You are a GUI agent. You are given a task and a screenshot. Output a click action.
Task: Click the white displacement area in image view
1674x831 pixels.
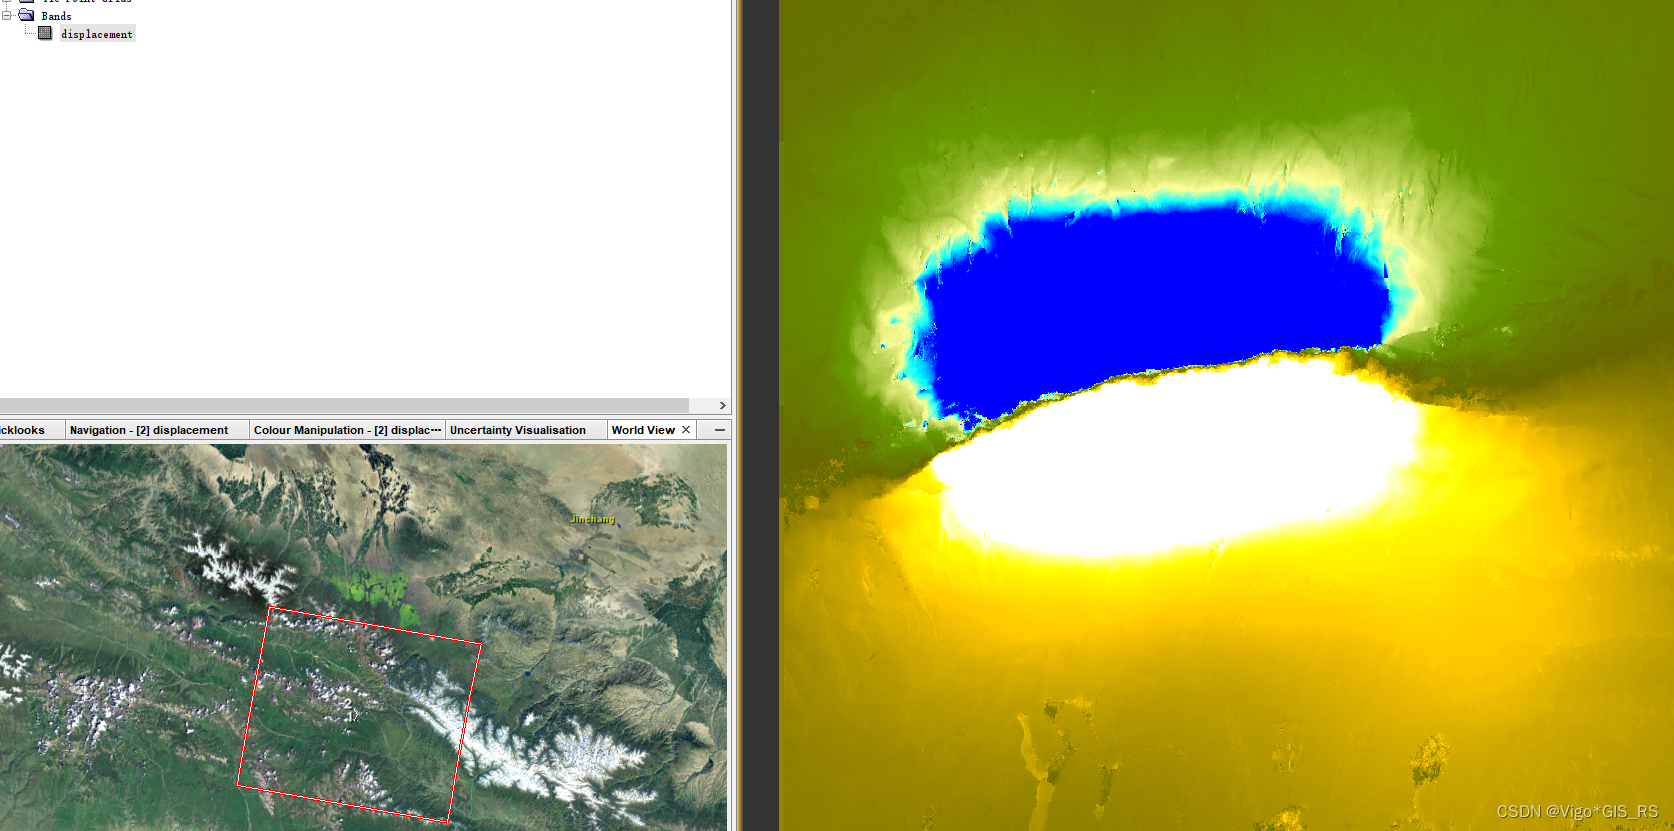pos(1180,460)
